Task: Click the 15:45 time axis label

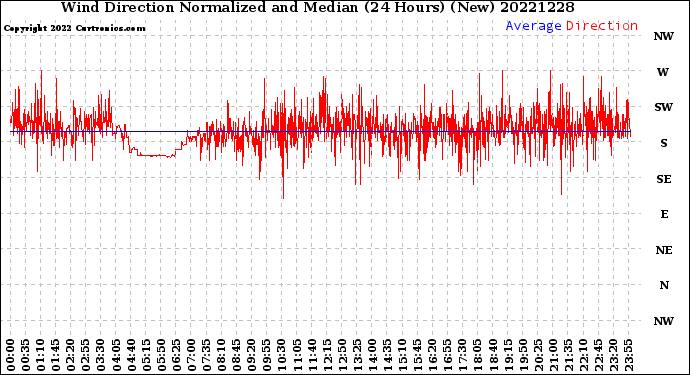Action: [418, 355]
